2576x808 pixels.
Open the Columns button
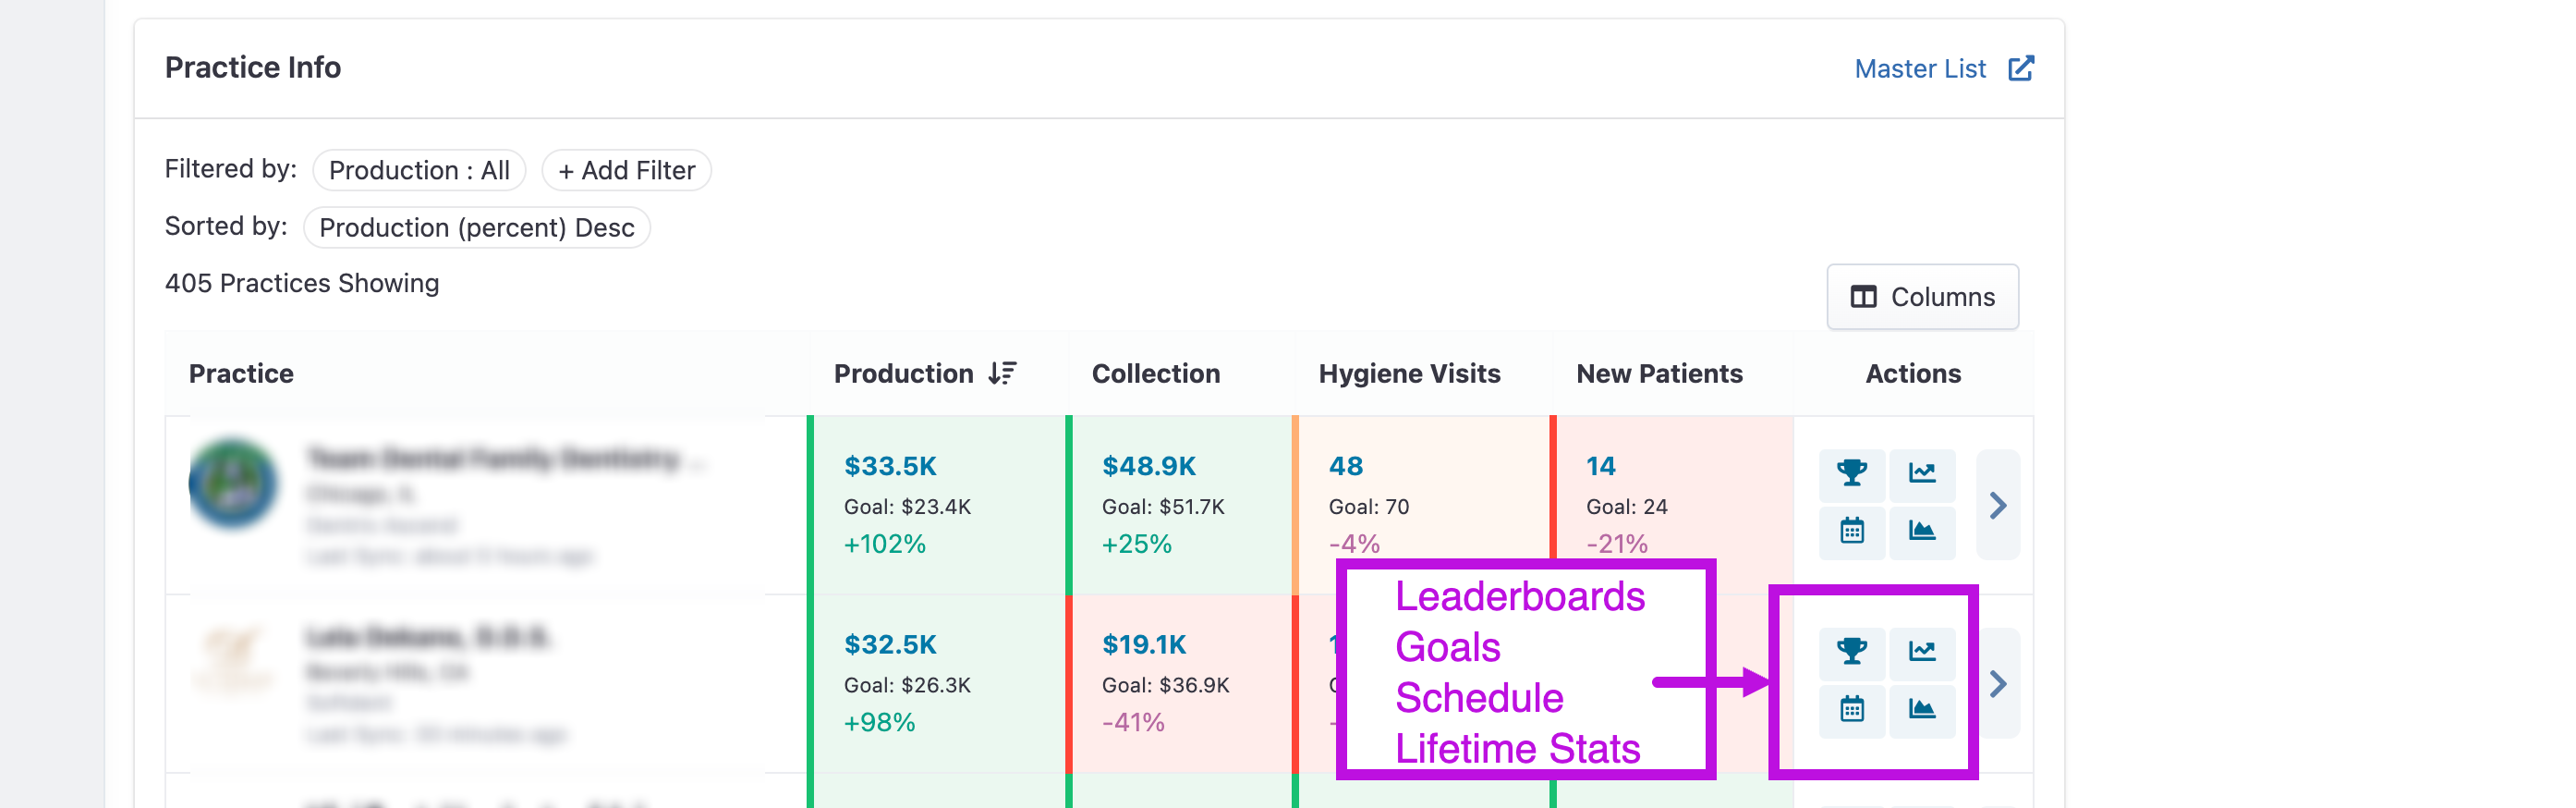click(x=1922, y=297)
